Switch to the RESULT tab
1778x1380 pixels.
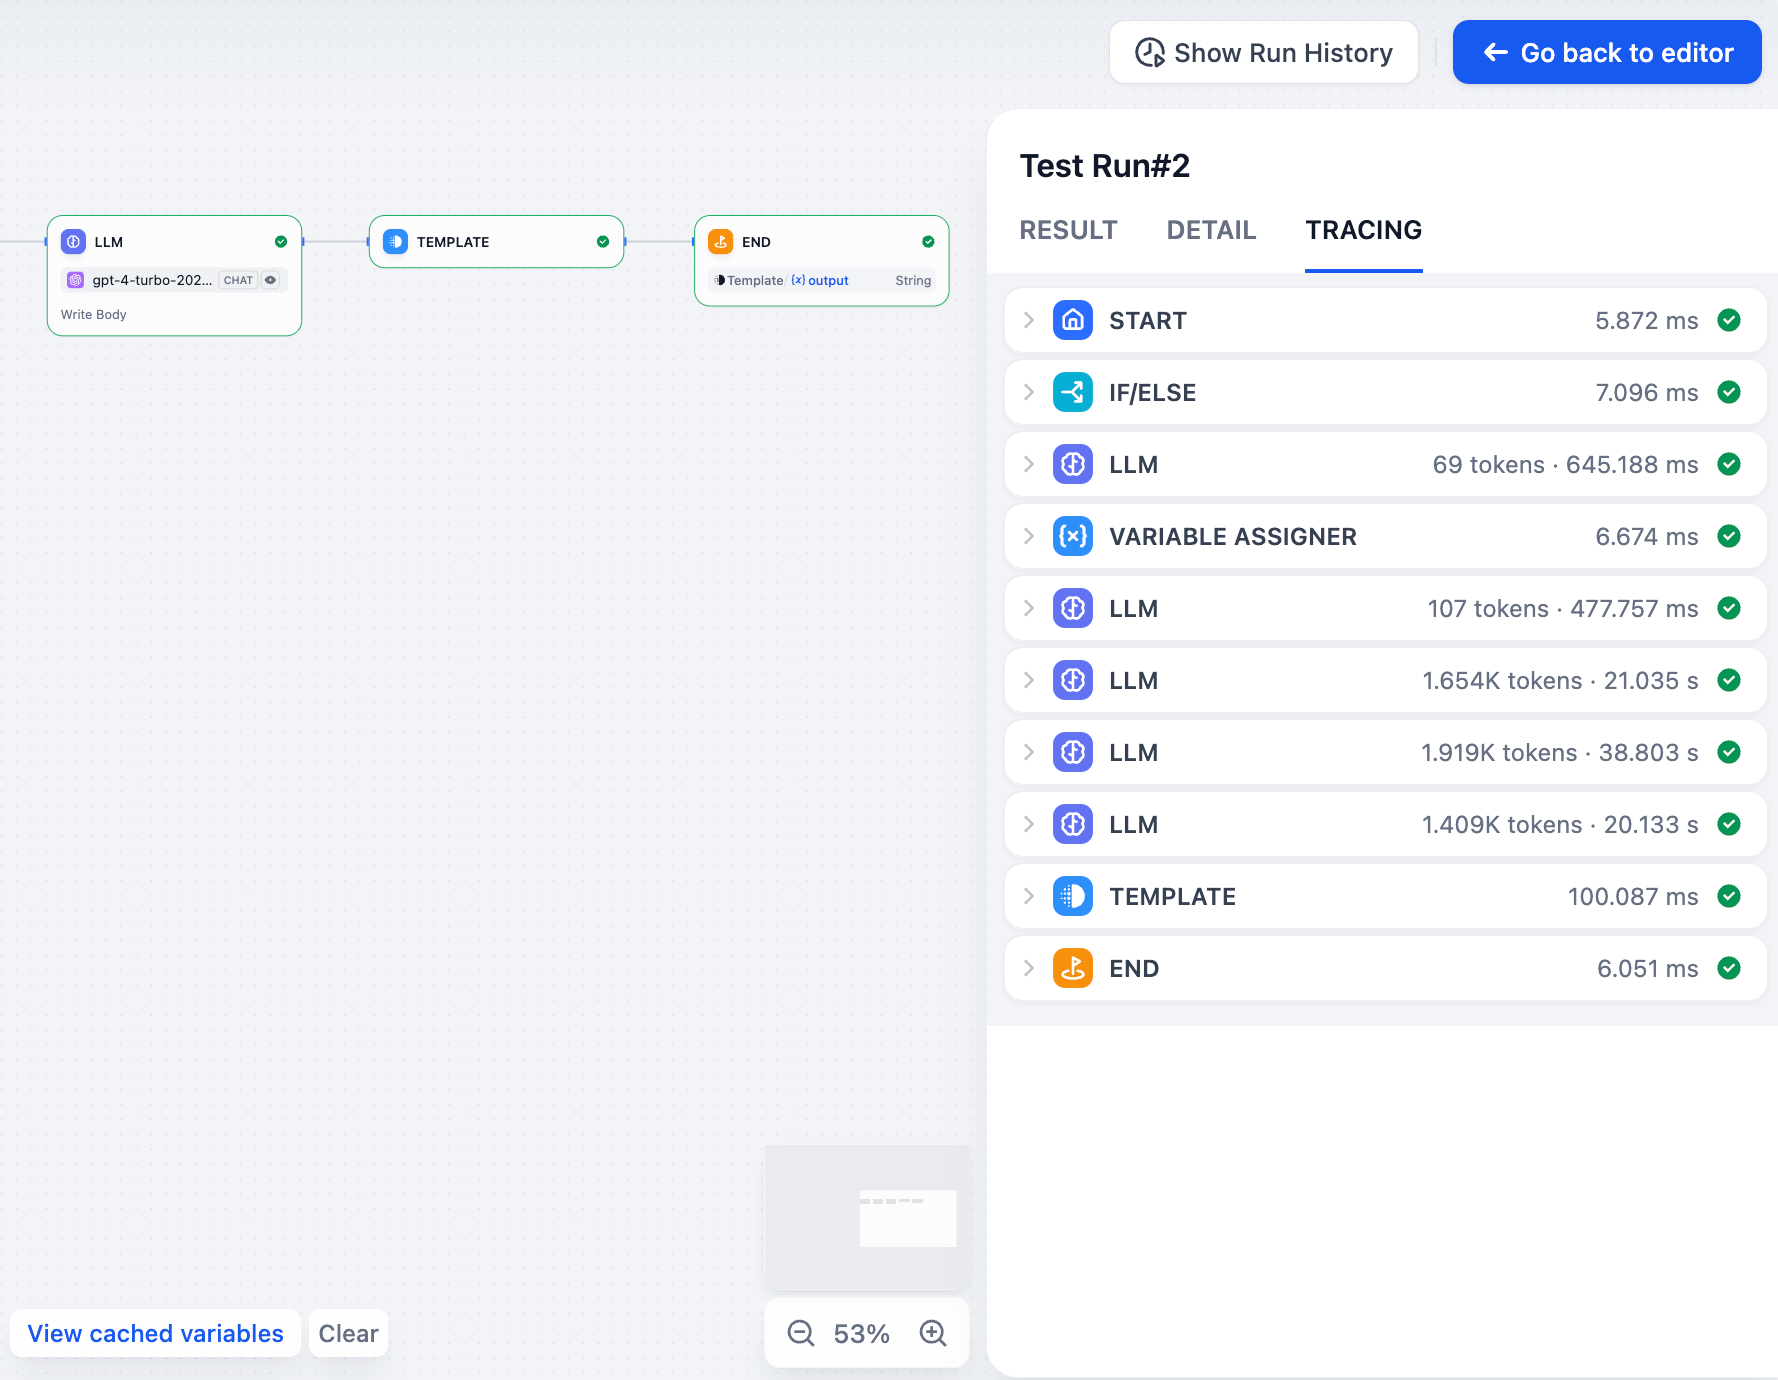click(x=1068, y=230)
